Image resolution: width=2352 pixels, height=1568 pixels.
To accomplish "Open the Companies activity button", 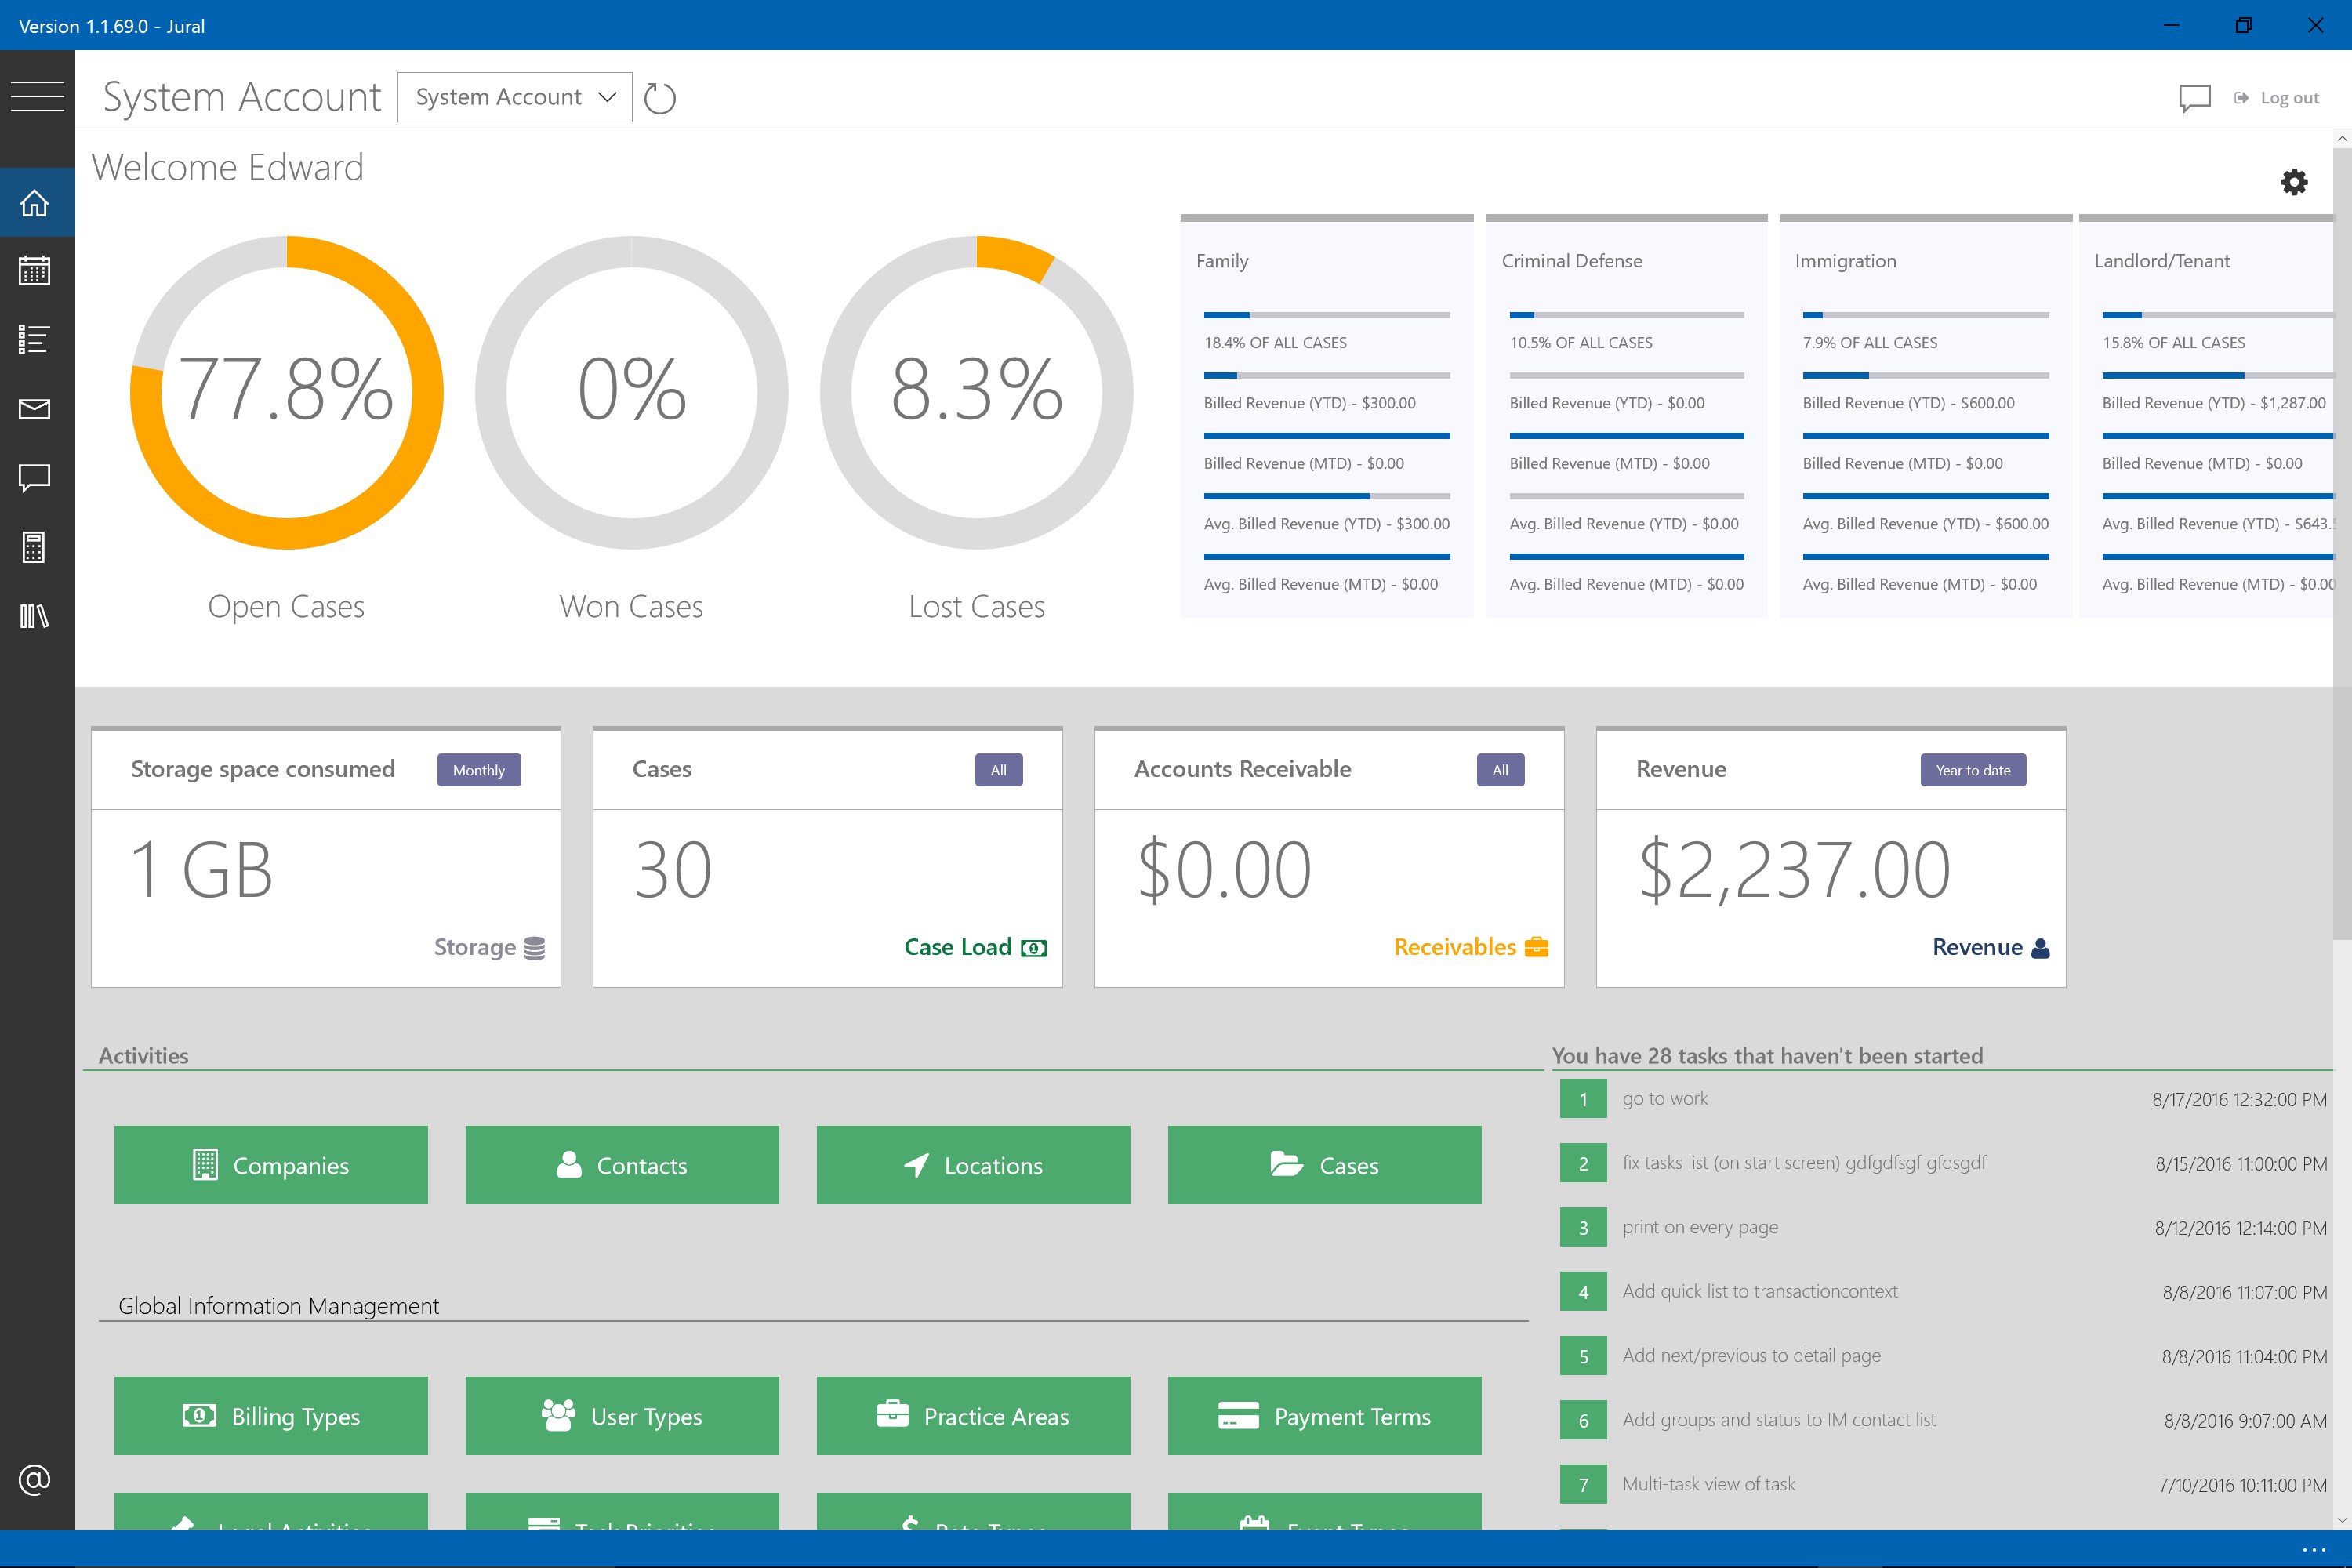I will click(271, 1165).
